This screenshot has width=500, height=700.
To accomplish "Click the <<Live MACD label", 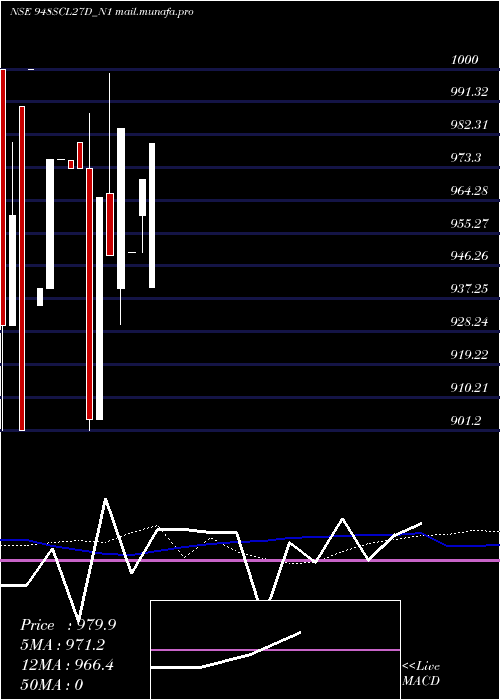I will [421, 674].
